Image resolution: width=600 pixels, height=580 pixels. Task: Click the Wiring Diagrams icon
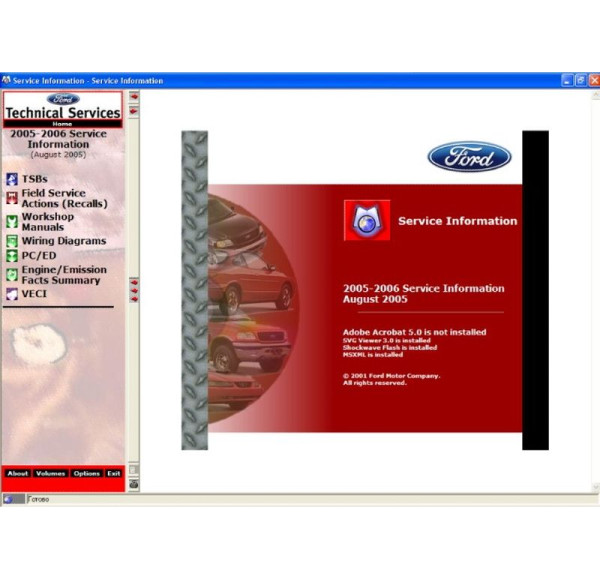12,241
